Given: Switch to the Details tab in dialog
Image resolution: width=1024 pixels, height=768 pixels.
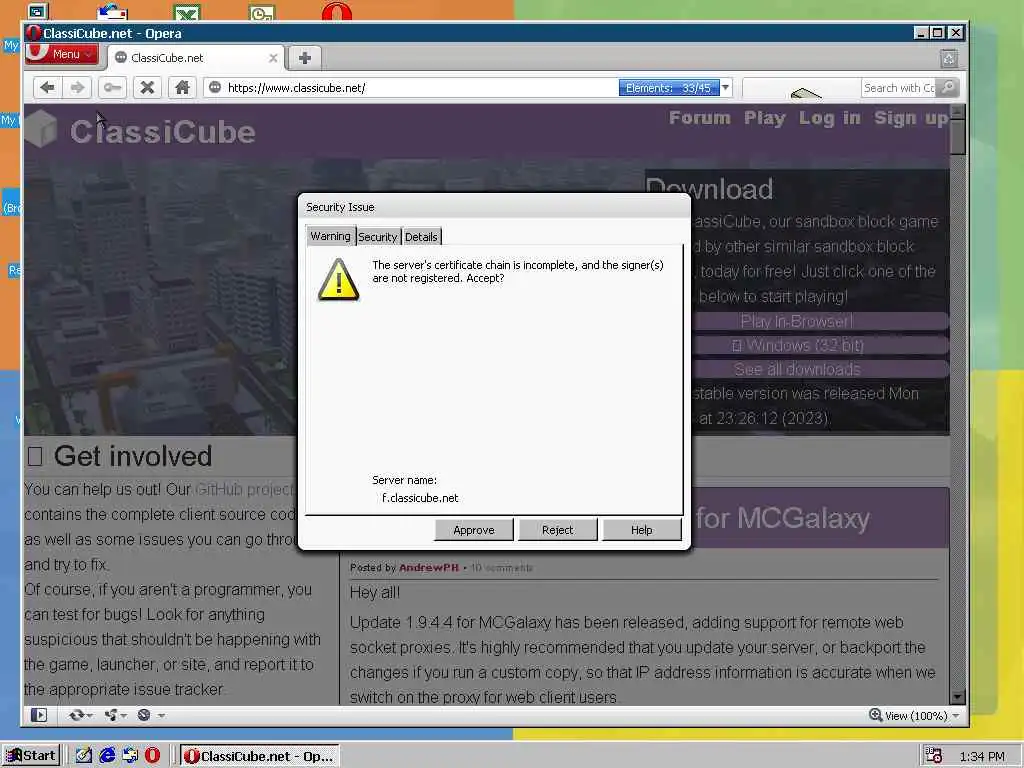Looking at the screenshot, I should (421, 237).
